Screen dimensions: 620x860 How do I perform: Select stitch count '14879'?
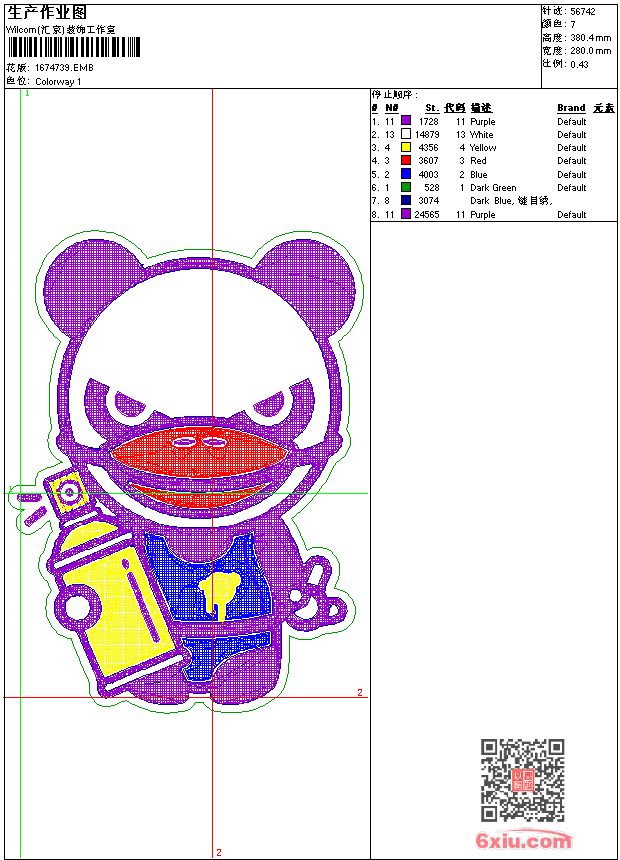[x=427, y=135]
